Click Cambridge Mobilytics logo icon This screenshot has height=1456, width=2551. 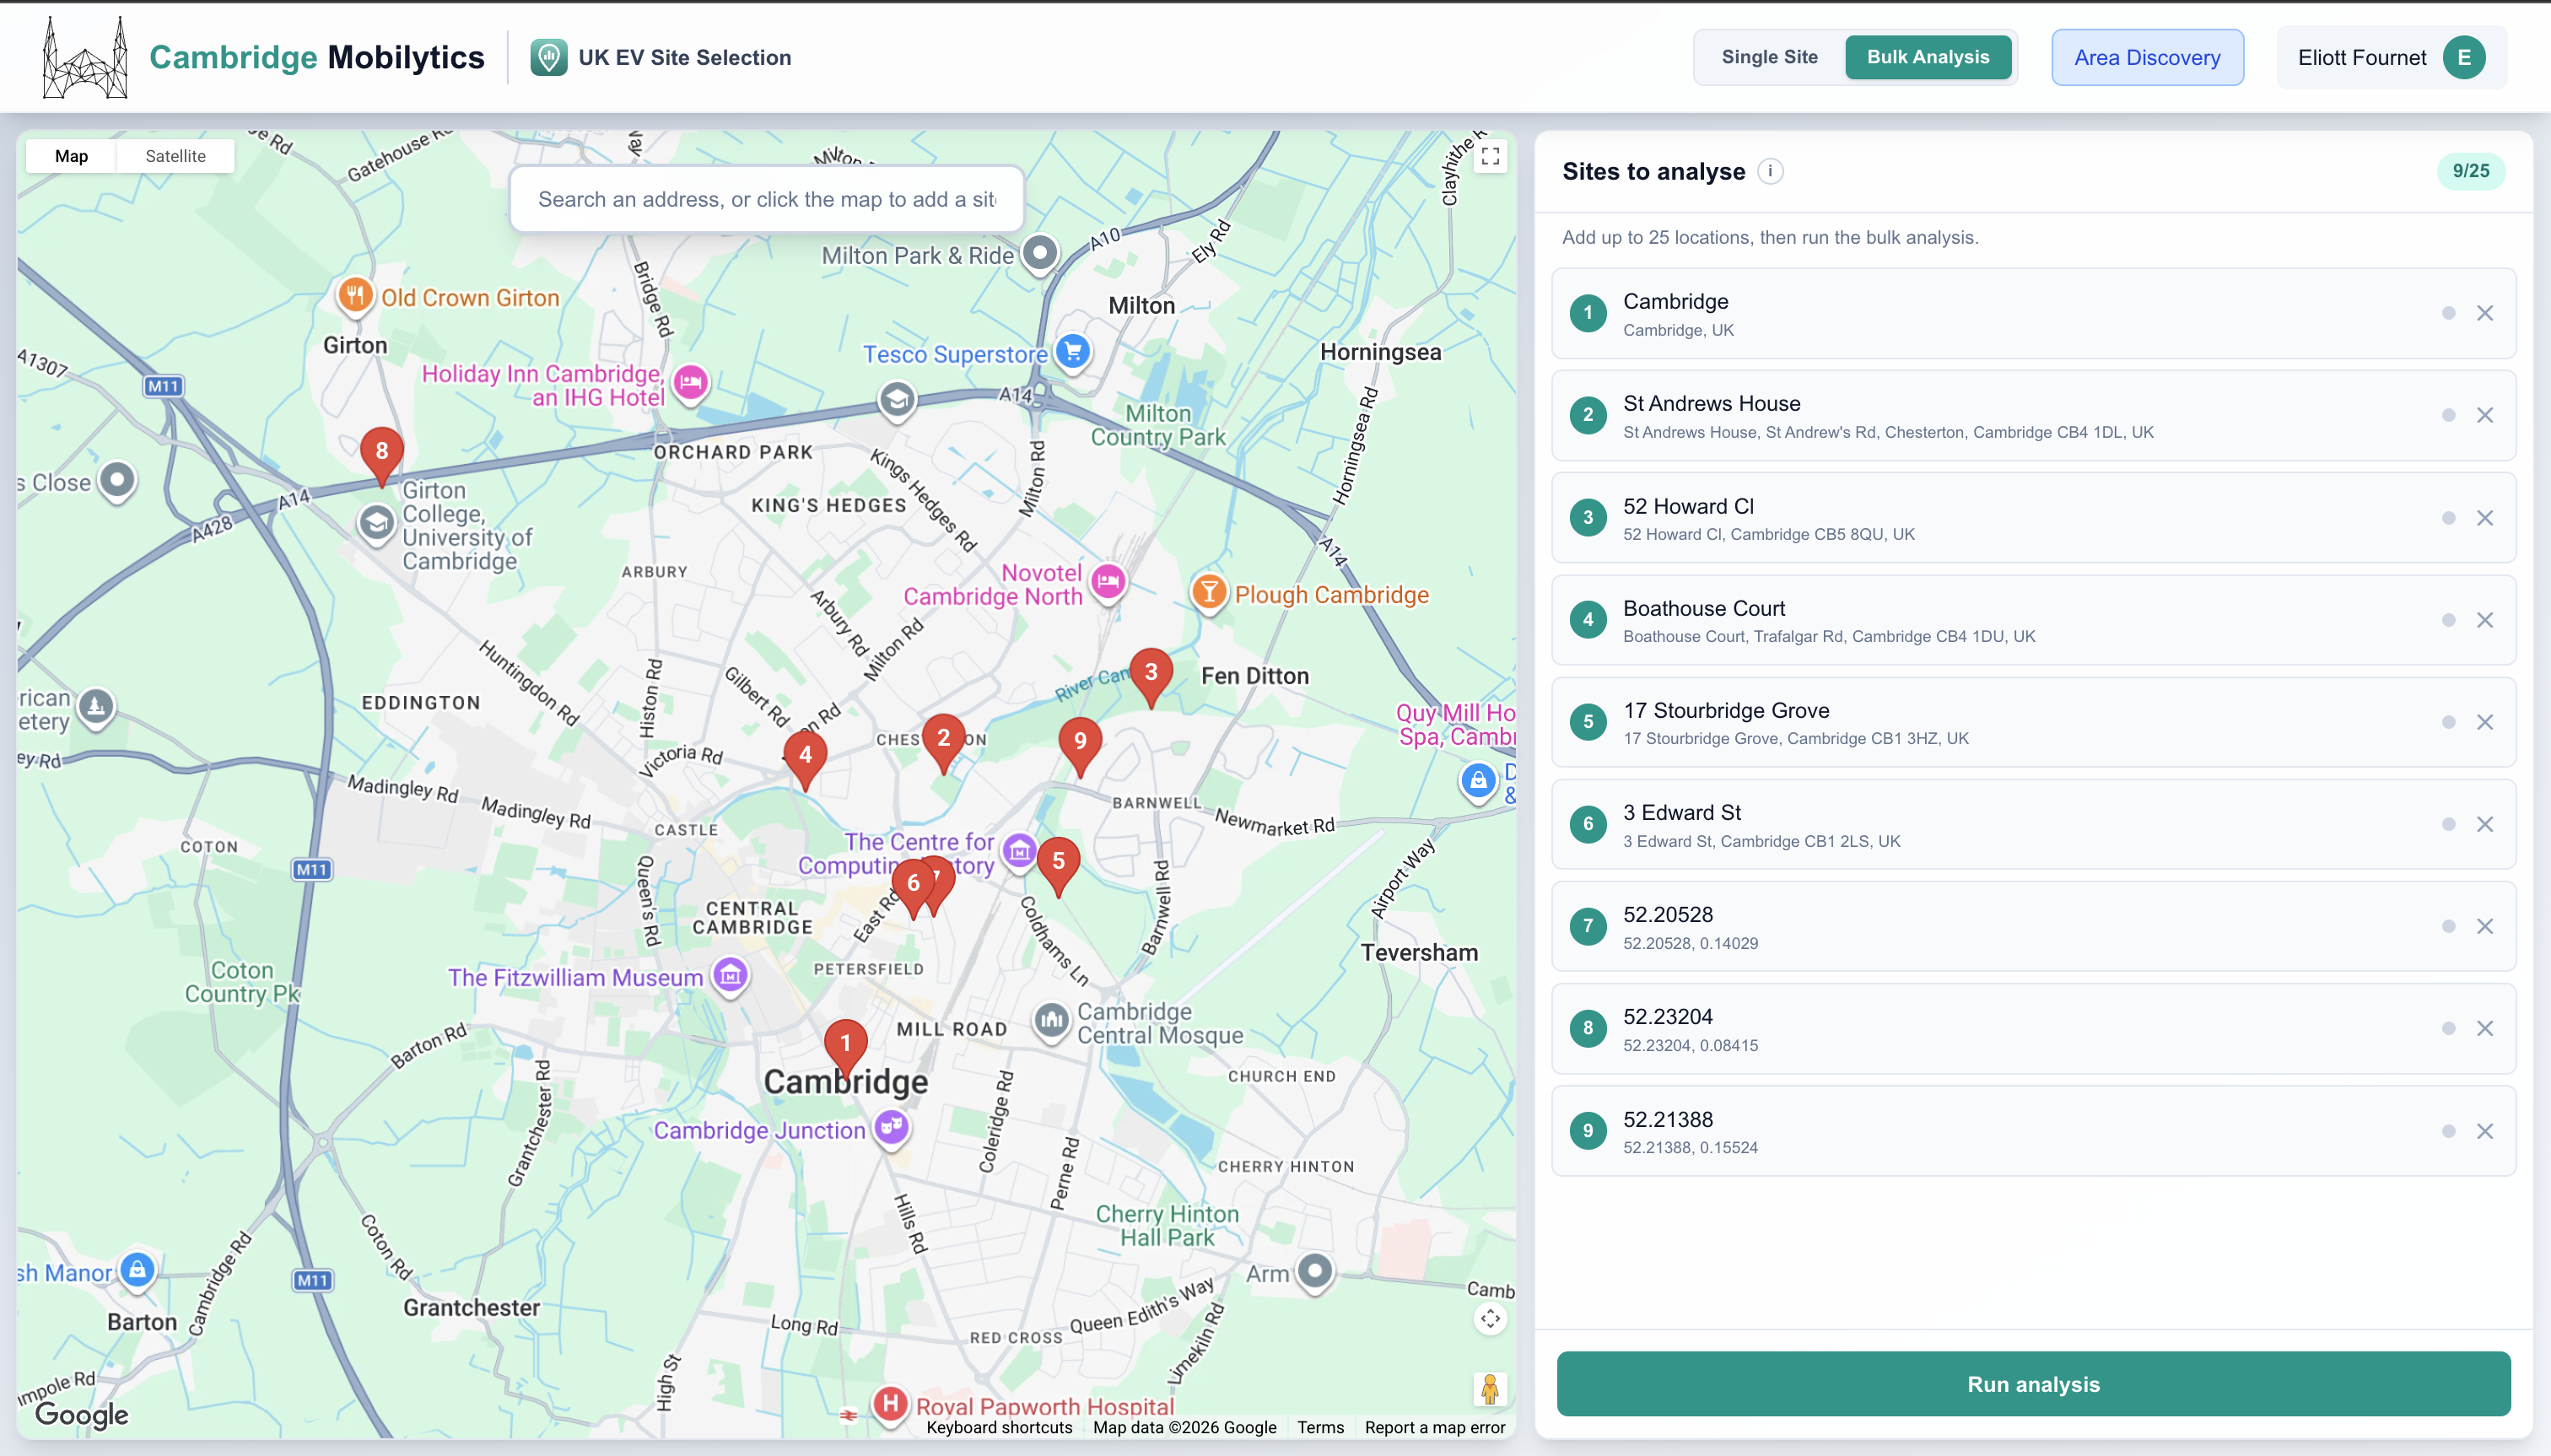[85, 57]
